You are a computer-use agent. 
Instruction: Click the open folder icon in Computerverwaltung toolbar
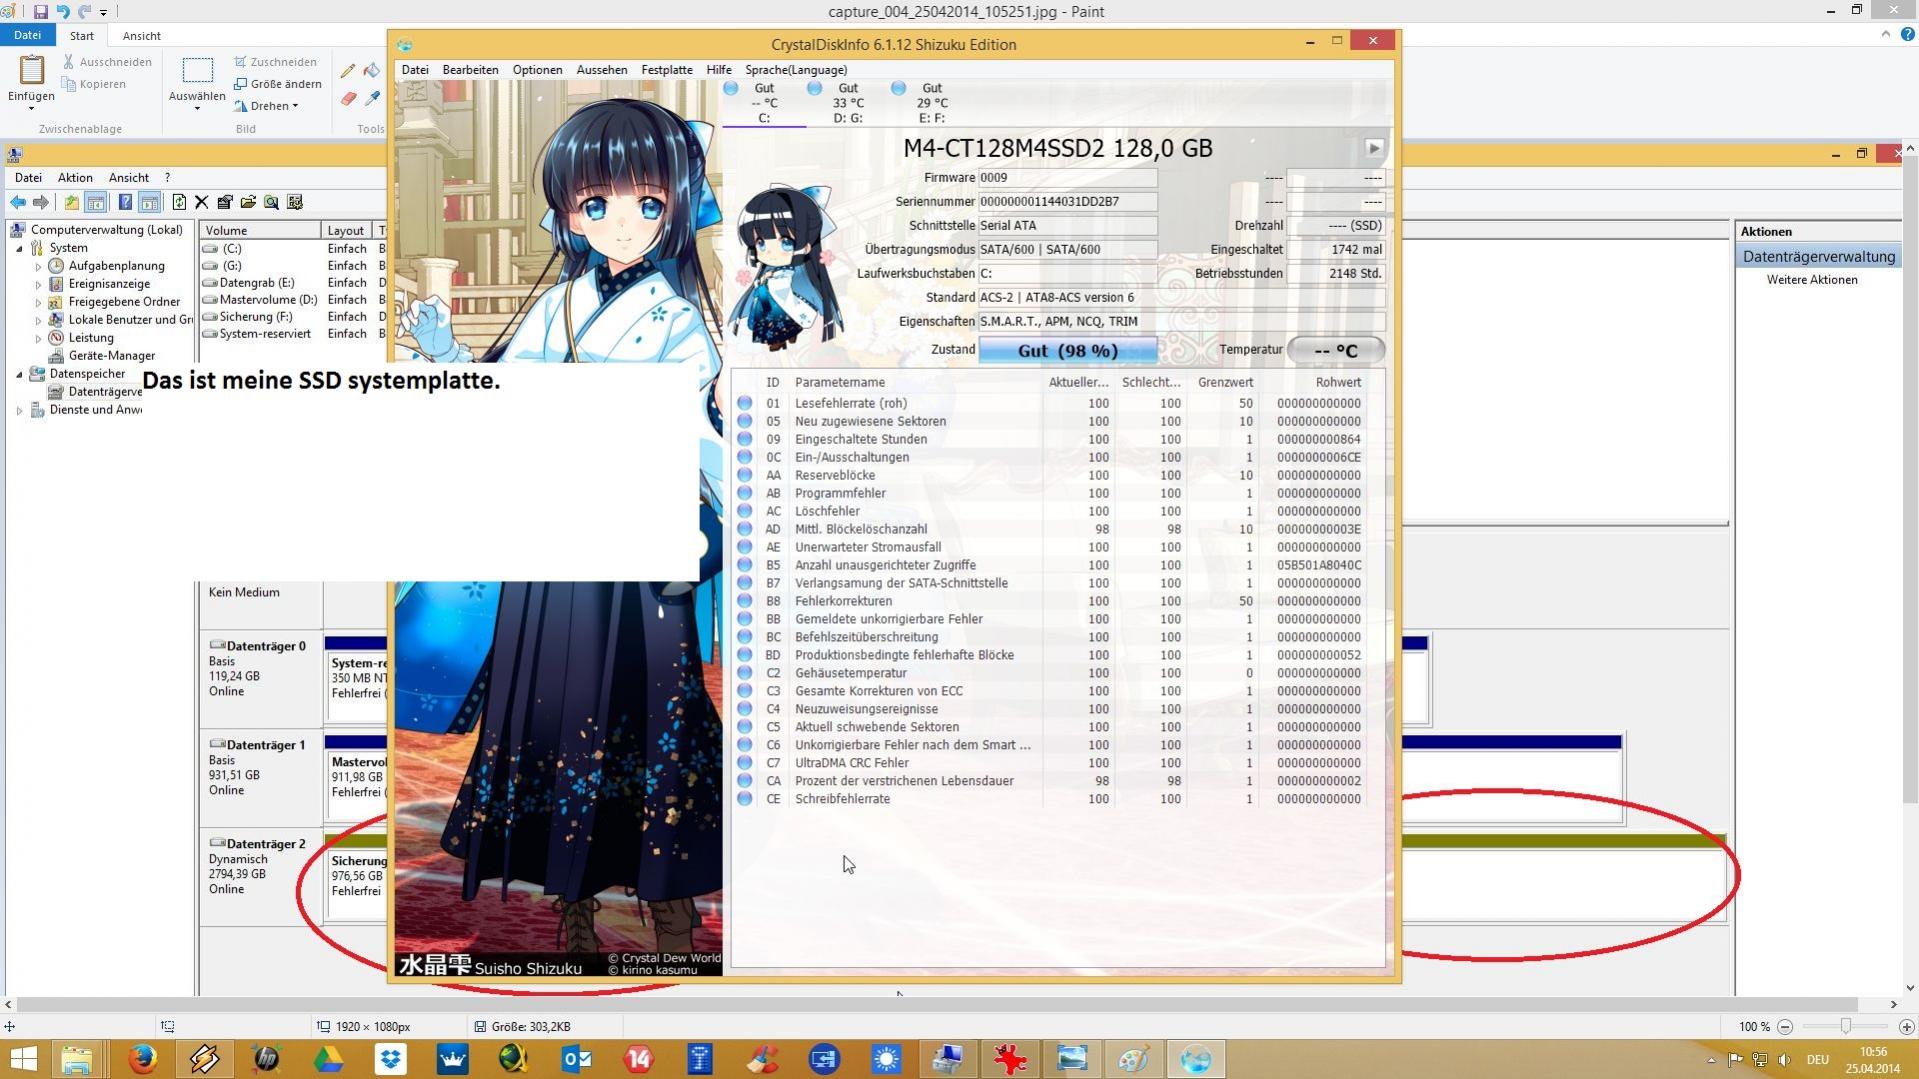(248, 202)
